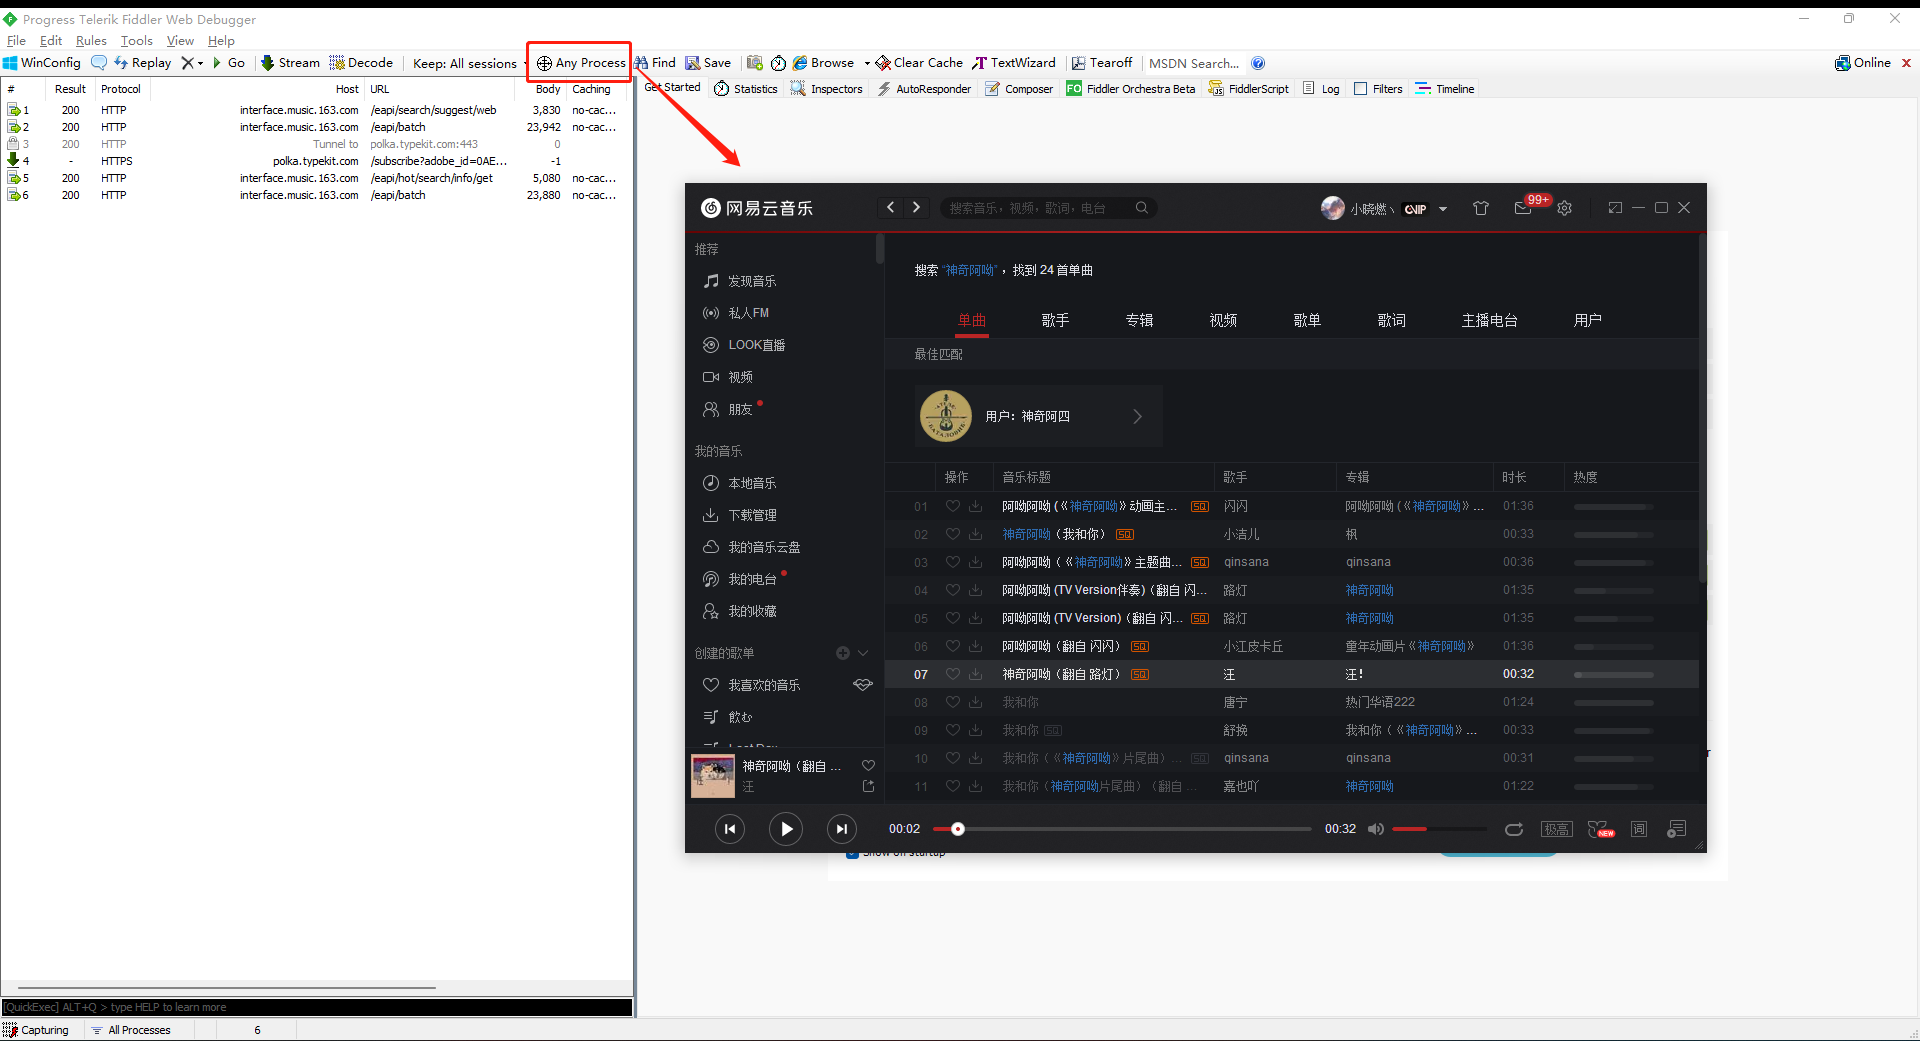Screen dimensions: 1920x1041
Task: Click the Go resume button
Action: 229,63
